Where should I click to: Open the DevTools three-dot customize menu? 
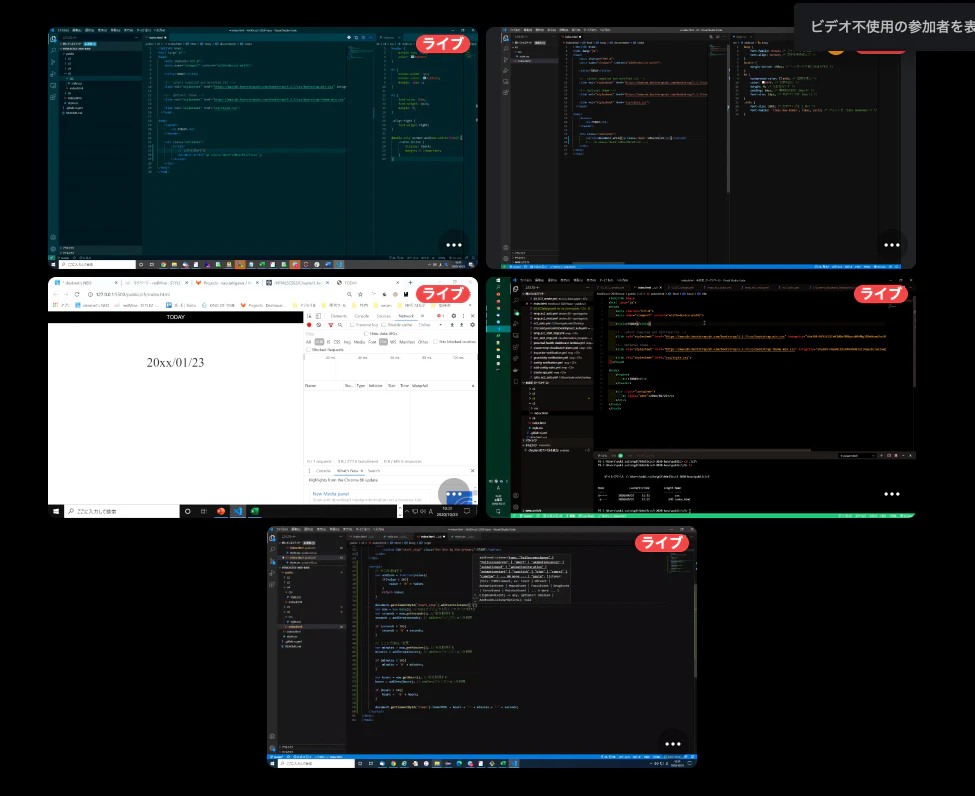tap(463, 316)
